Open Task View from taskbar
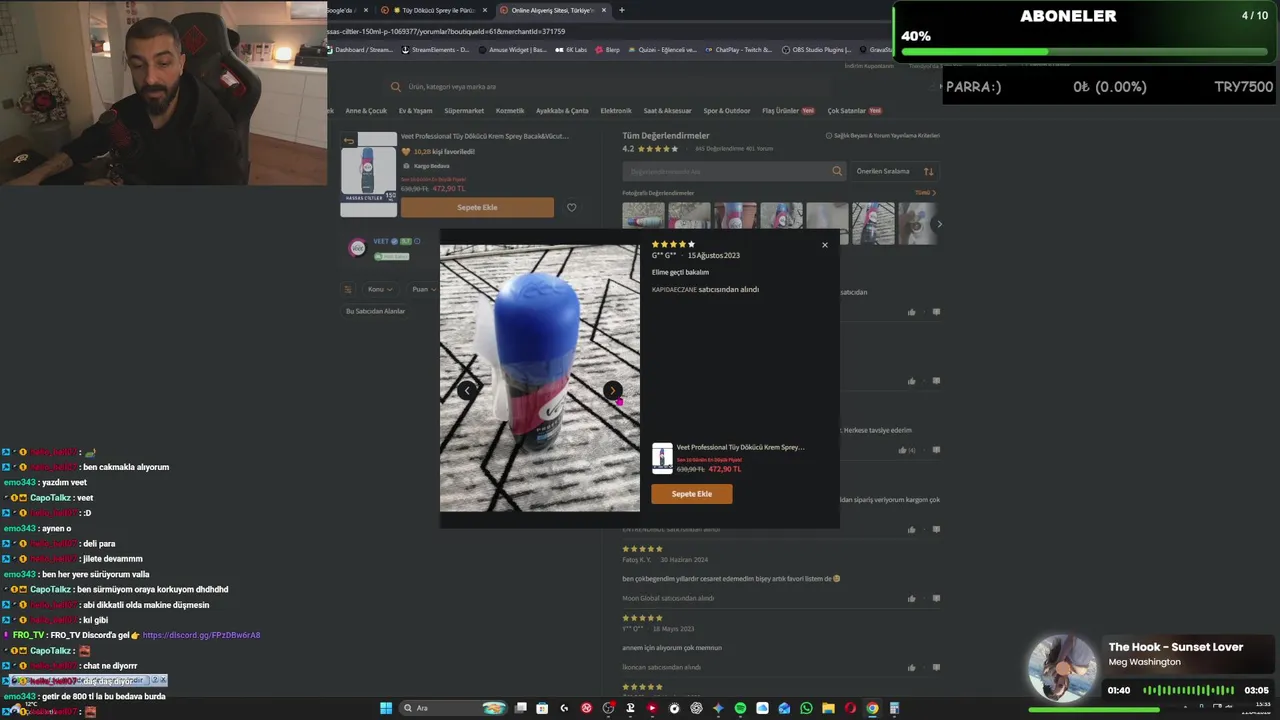This screenshot has width=1280, height=720. click(520, 708)
